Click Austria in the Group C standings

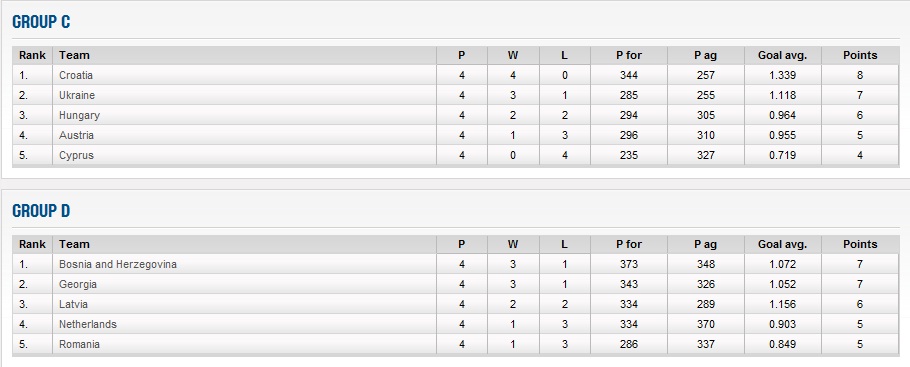click(x=76, y=135)
